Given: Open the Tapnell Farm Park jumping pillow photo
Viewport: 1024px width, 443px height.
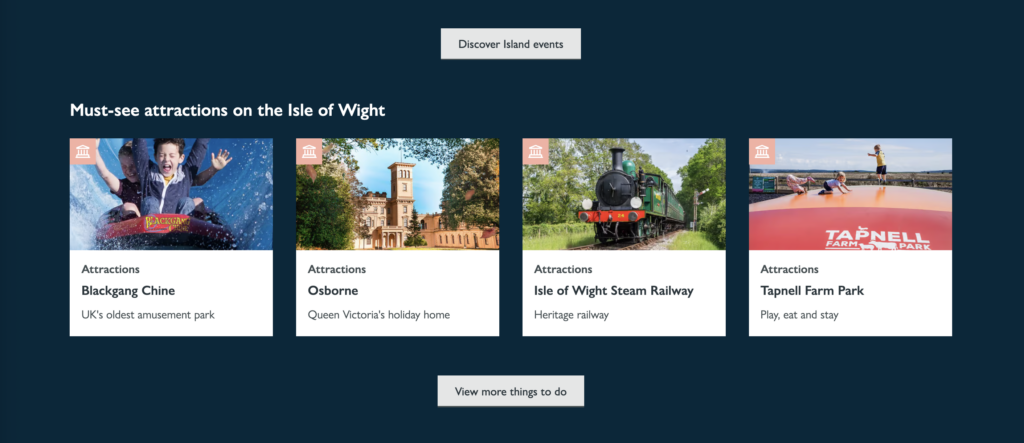Looking at the screenshot, I should pyautogui.click(x=850, y=194).
